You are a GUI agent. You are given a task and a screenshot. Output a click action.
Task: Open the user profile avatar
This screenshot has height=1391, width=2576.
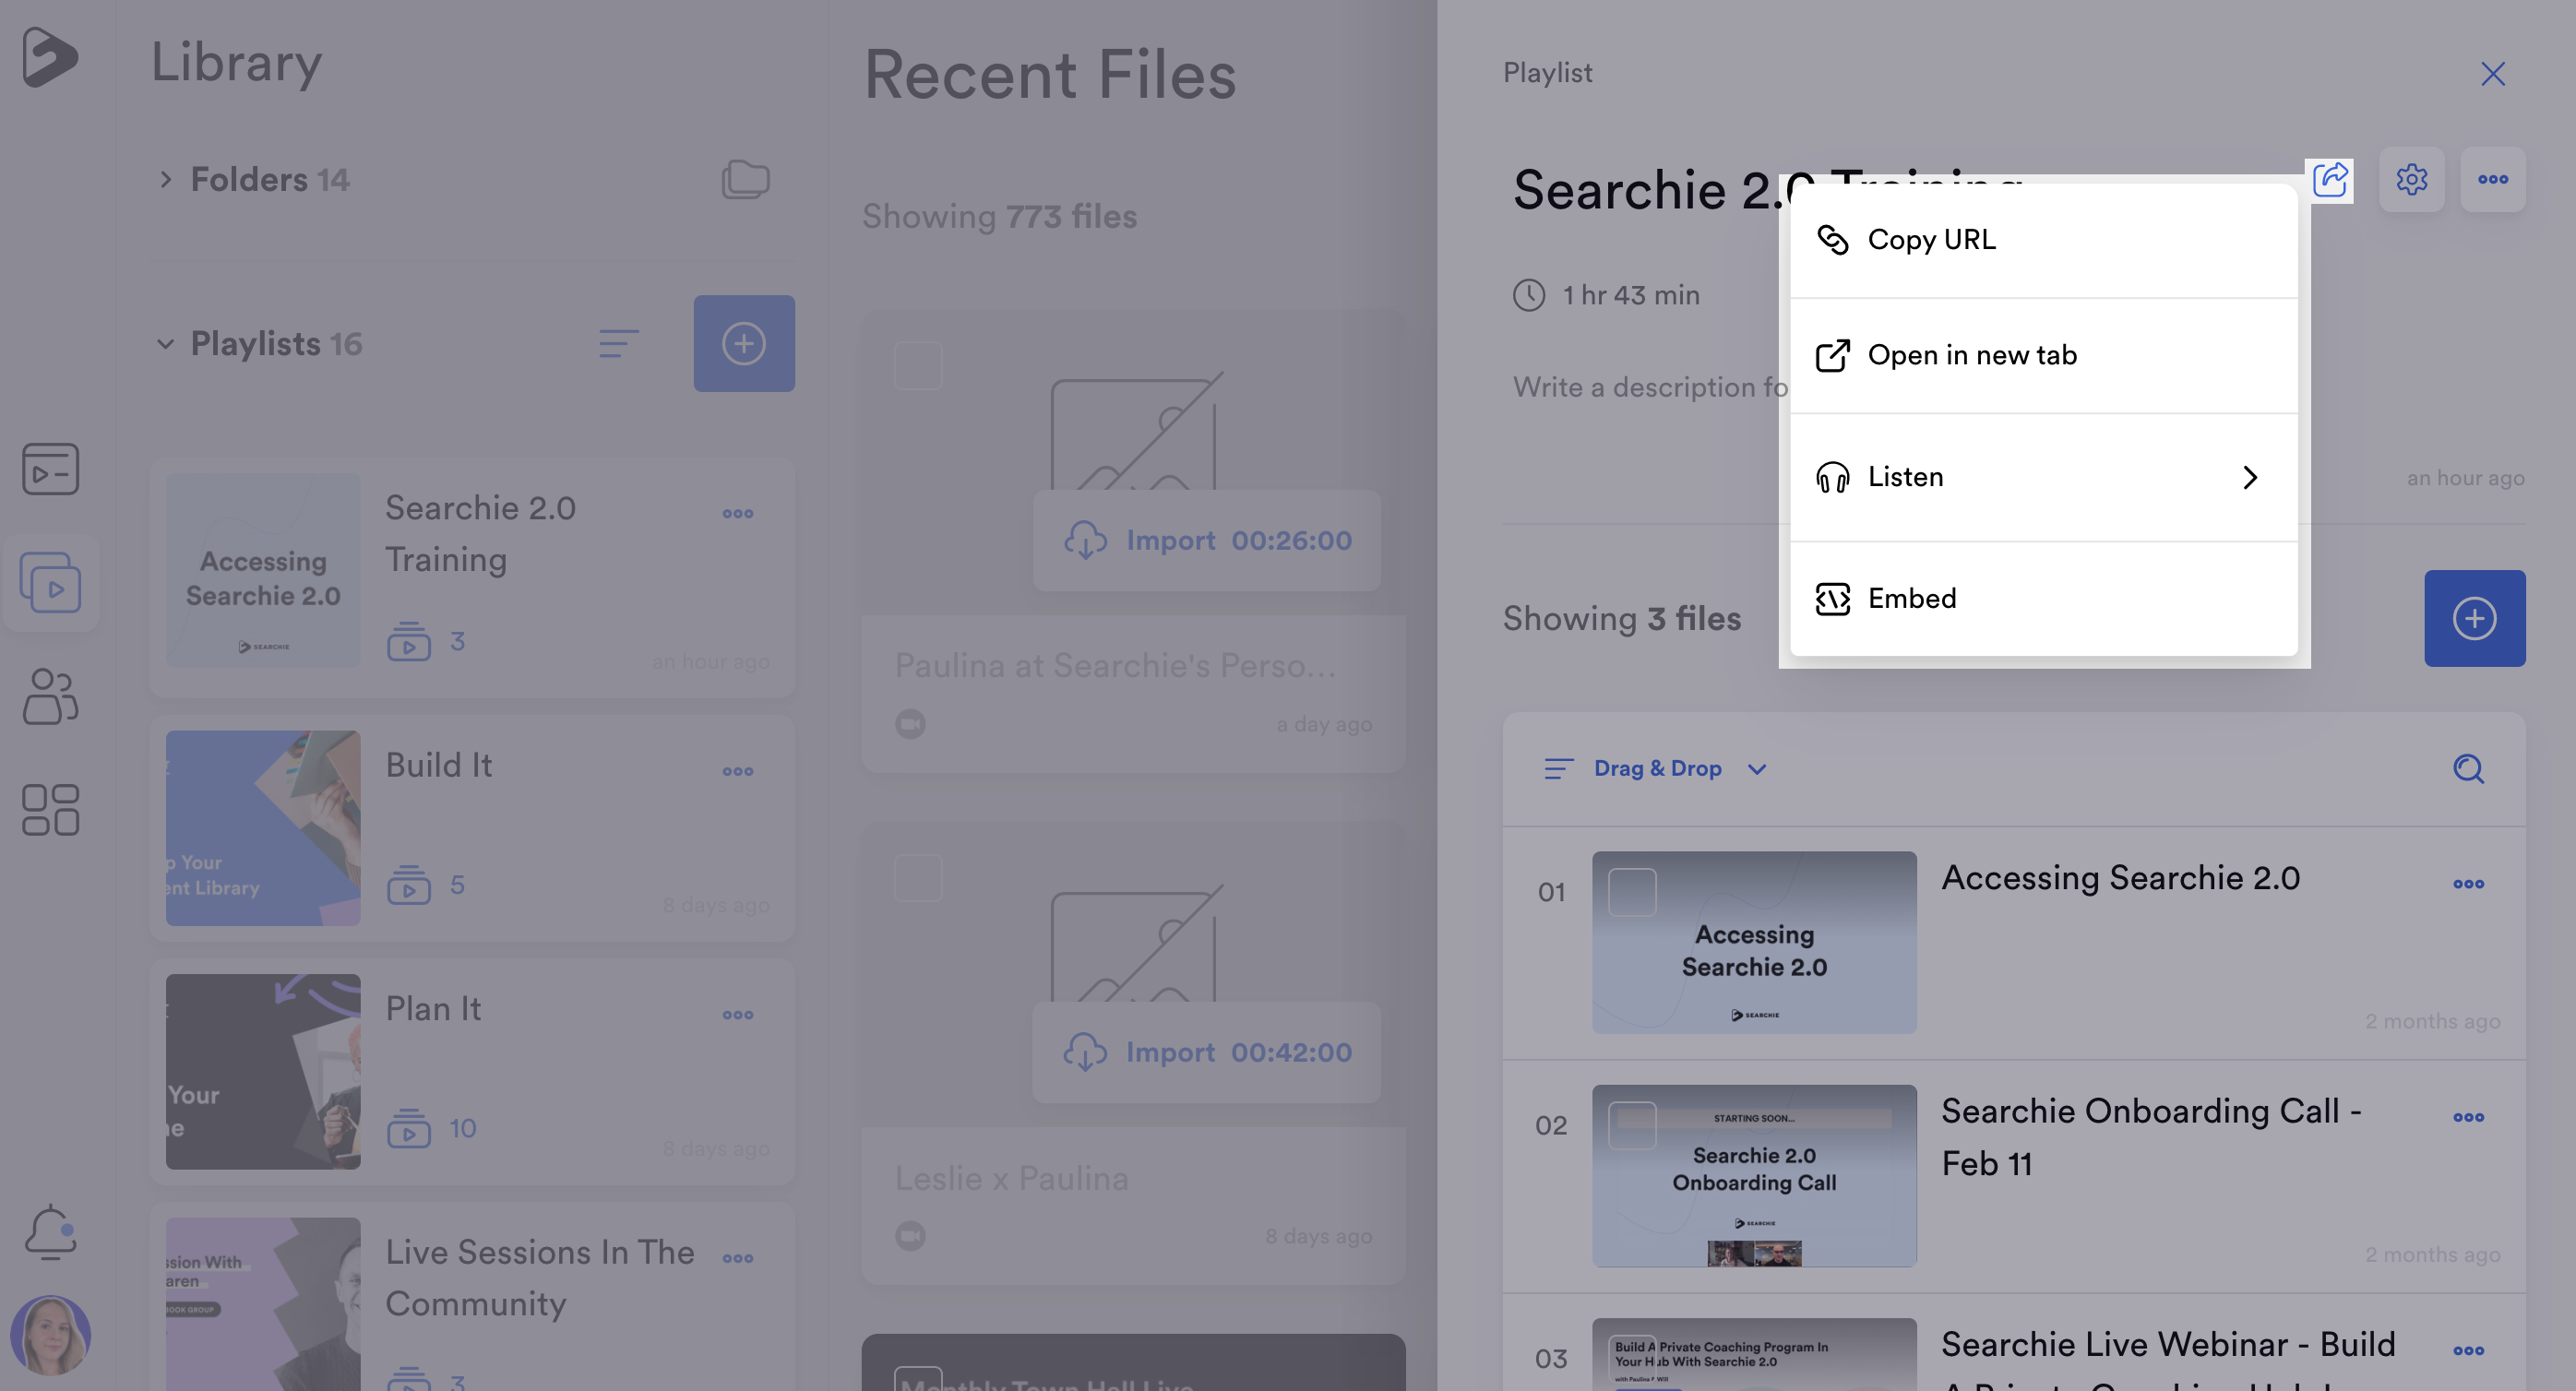click(50, 1335)
